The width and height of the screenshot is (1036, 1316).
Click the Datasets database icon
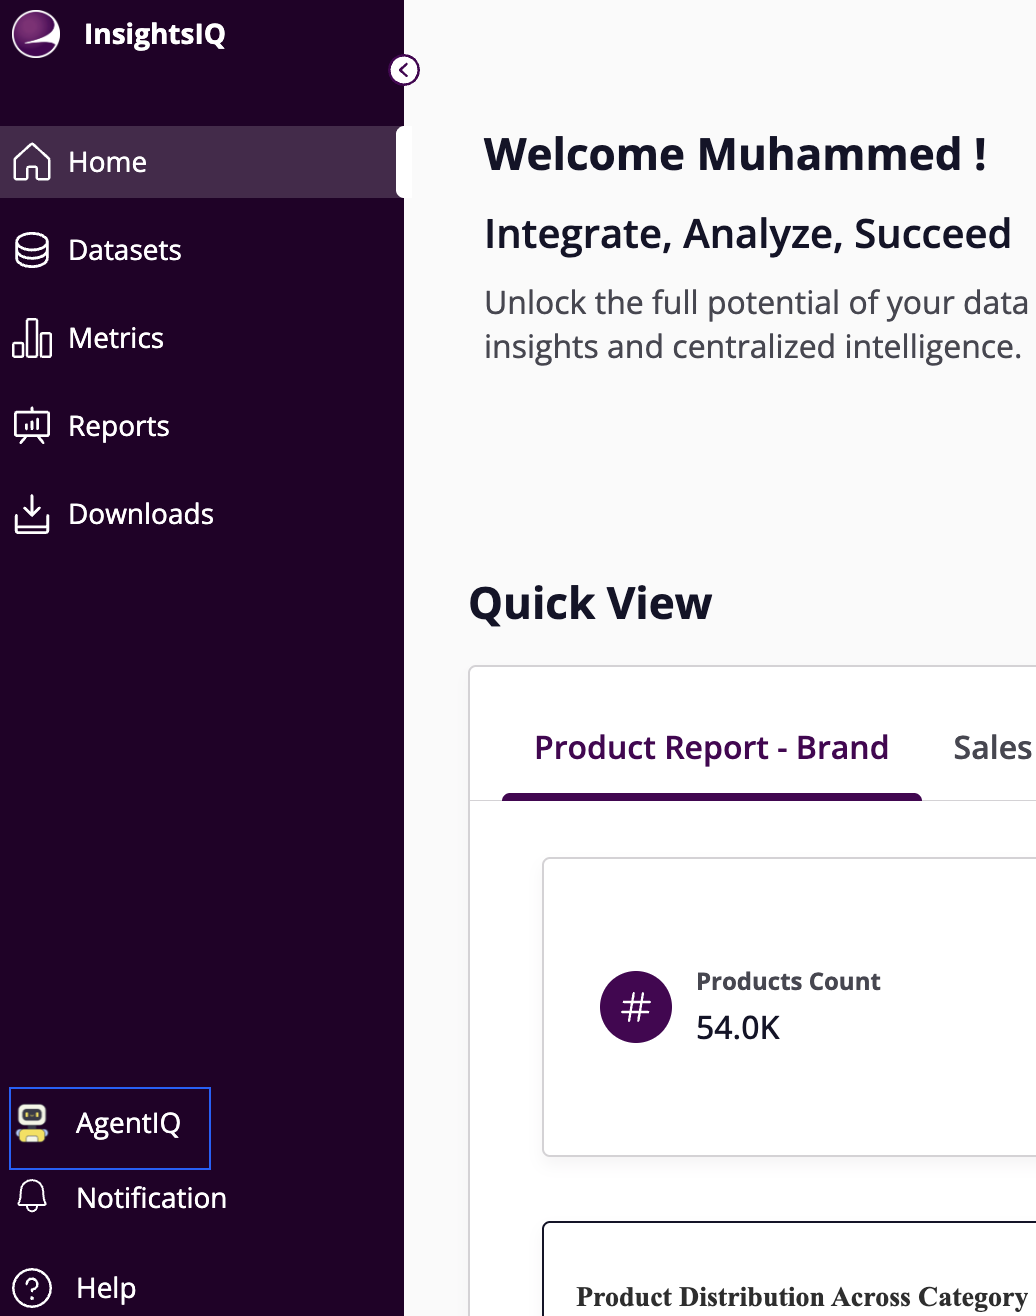pos(32,250)
